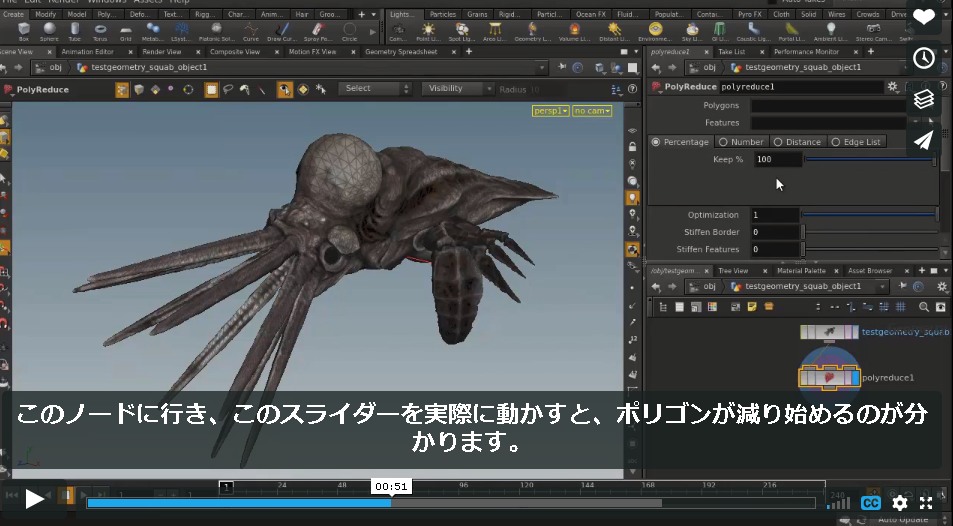This screenshot has height=526, width=953.
Task: Play the video
Action: (x=35, y=499)
